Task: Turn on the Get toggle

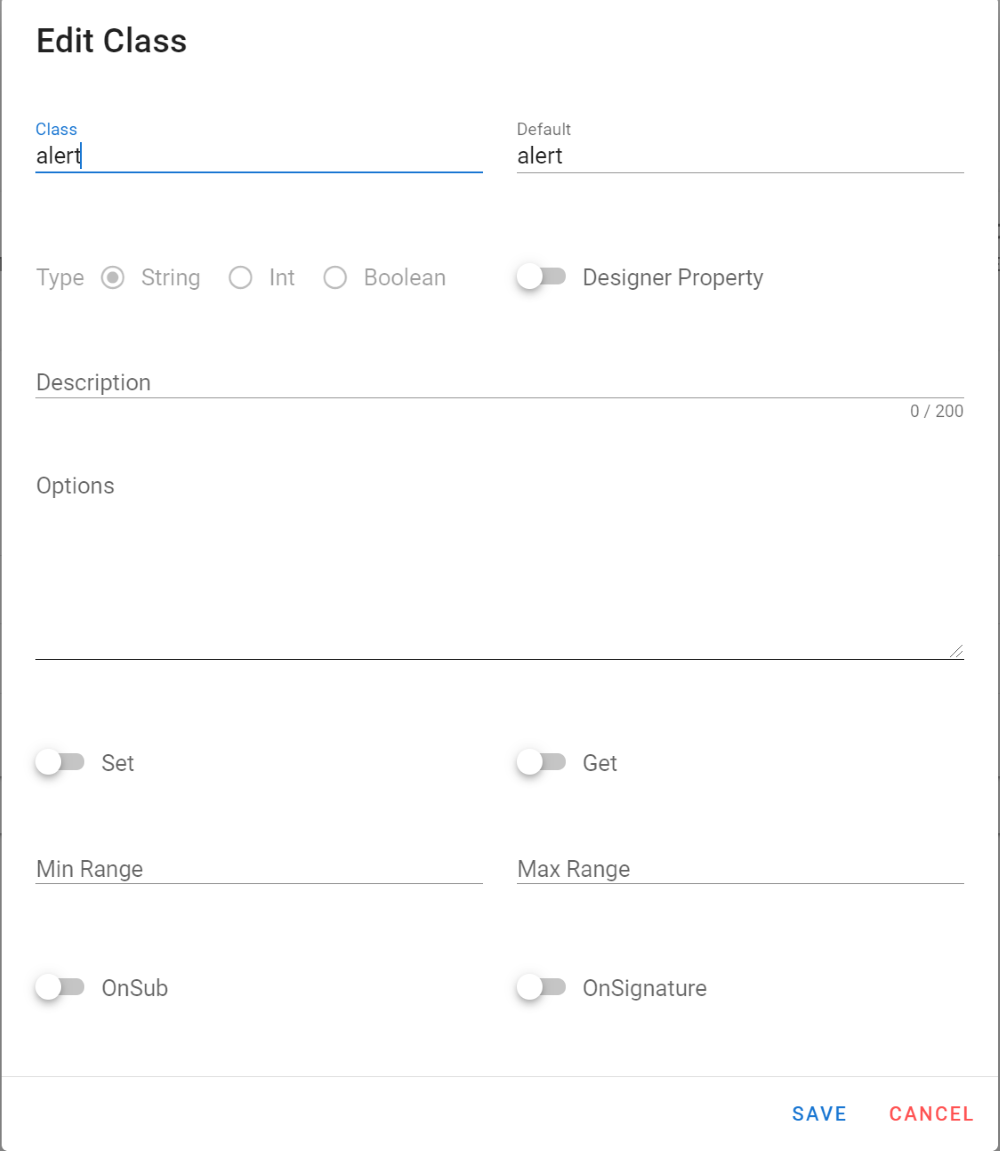Action: (541, 763)
